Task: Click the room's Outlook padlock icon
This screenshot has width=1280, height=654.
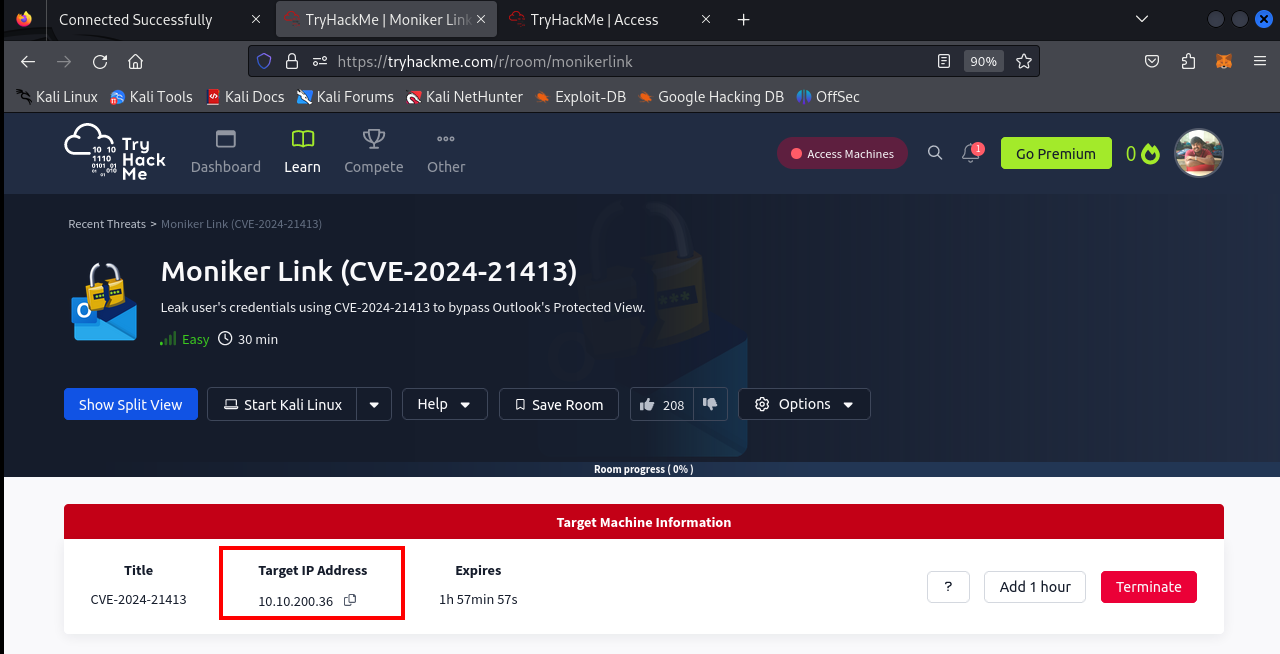Action: 104,301
